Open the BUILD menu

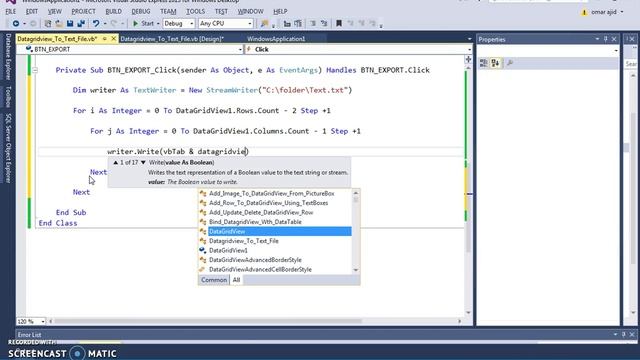[x=113, y=11]
